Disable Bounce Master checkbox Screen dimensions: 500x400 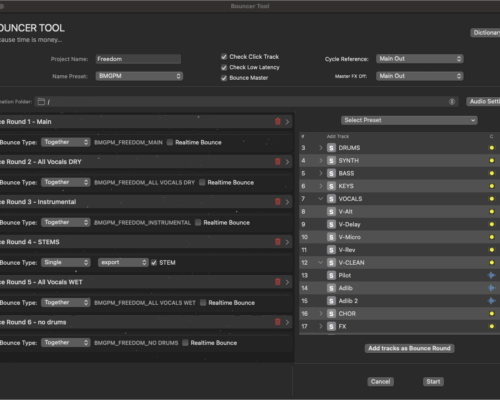click(224, 78)
